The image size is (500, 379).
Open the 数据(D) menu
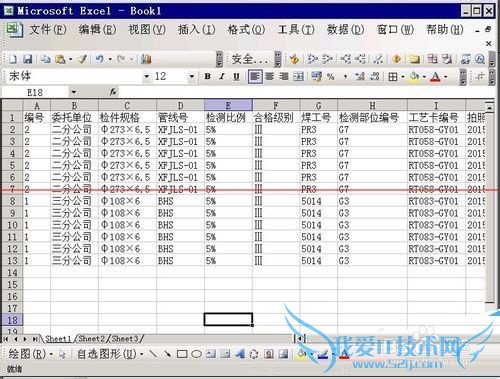[x=345, y=30]
